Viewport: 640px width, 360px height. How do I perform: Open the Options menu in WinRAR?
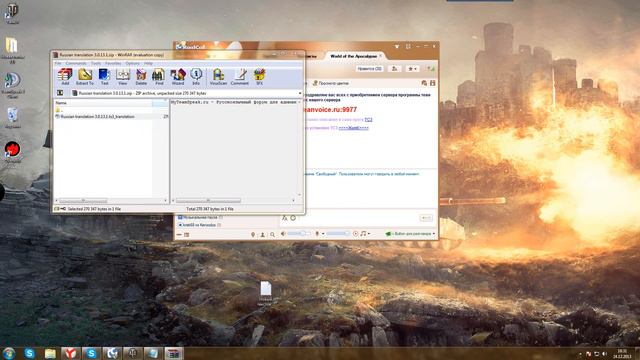[x=133, y=63]
